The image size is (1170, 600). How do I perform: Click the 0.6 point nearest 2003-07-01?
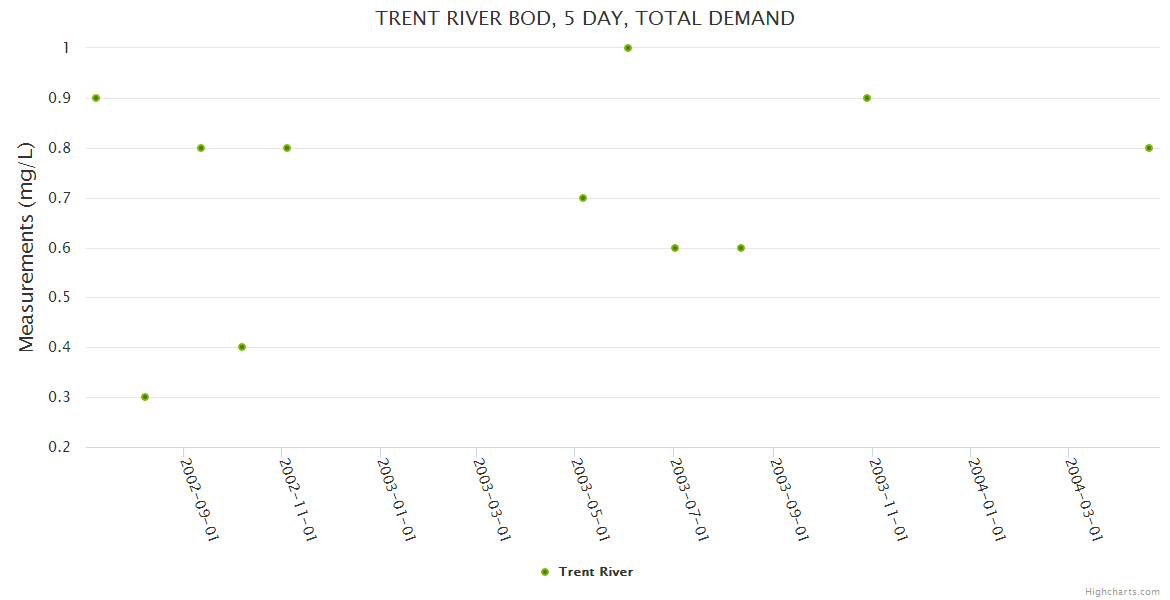pyautogui.click(x=675, y=248)
